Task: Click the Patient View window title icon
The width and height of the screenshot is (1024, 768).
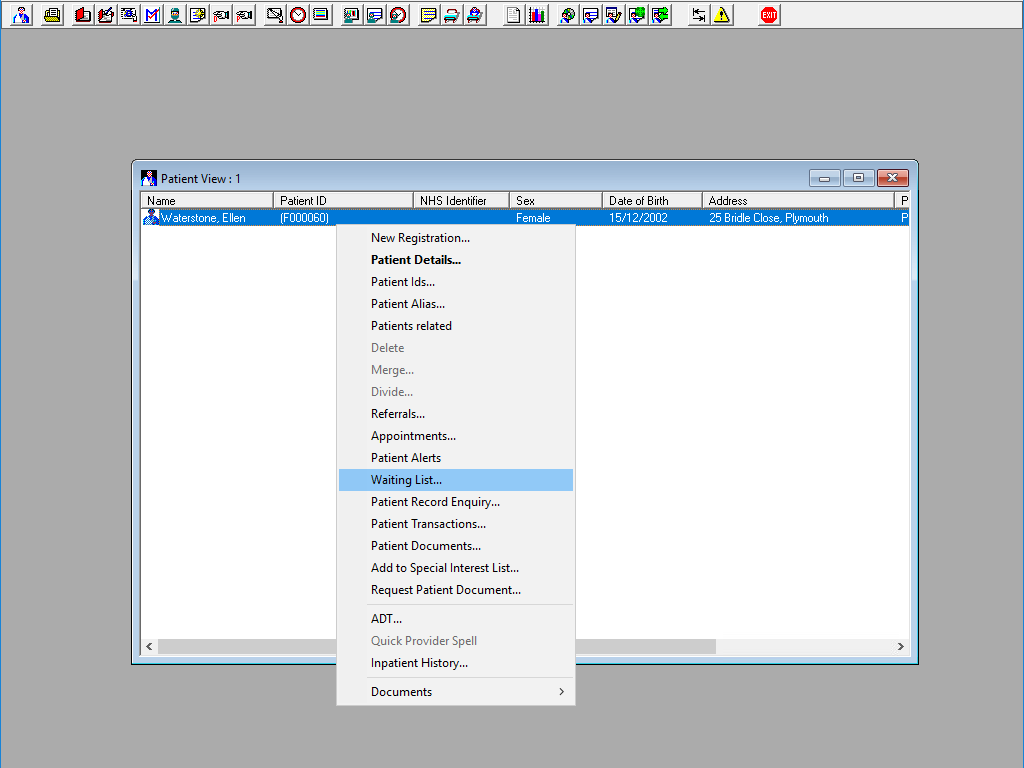Action: pos(149,178)
